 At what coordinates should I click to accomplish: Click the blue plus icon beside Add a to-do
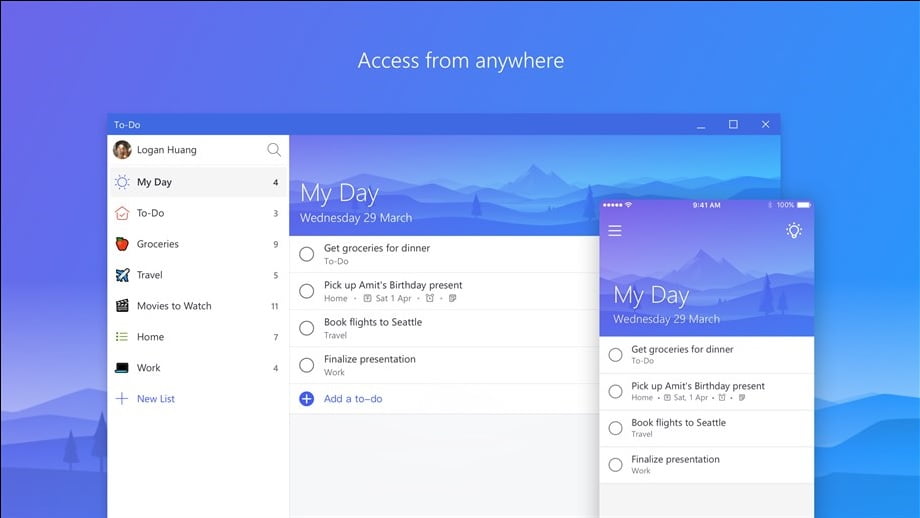pyautogui.click(x=307, y=398)
